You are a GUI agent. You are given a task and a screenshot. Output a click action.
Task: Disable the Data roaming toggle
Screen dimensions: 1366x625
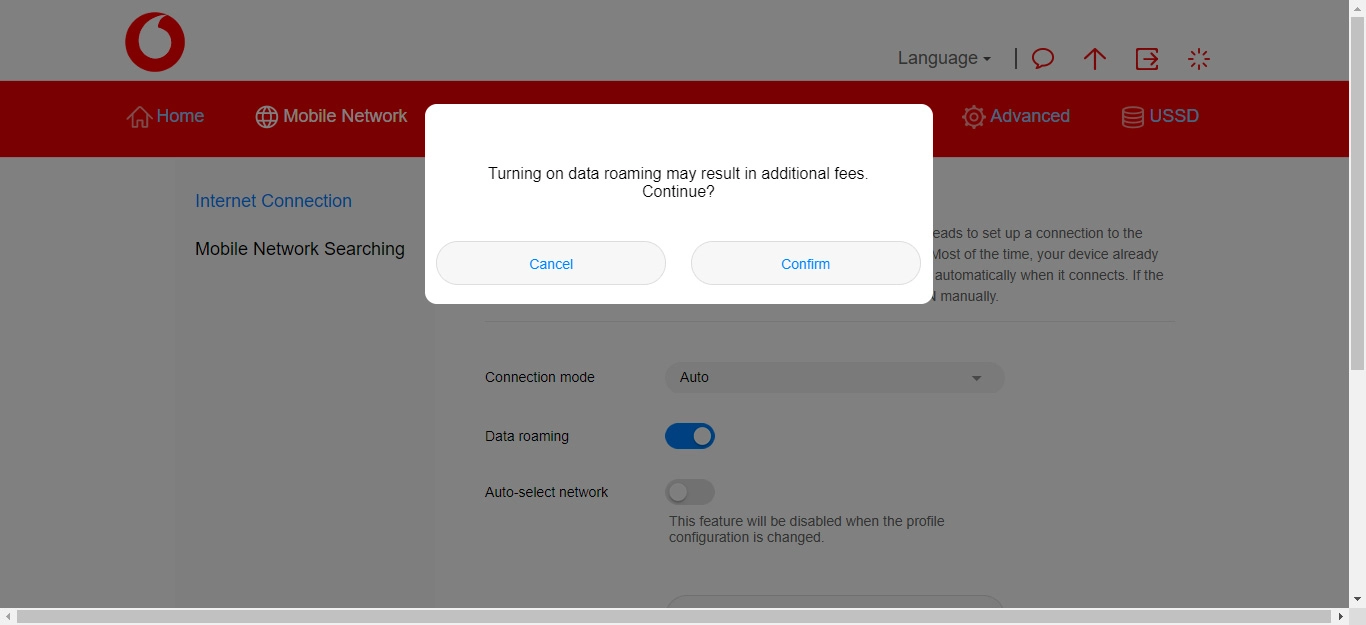click(690, 436)
